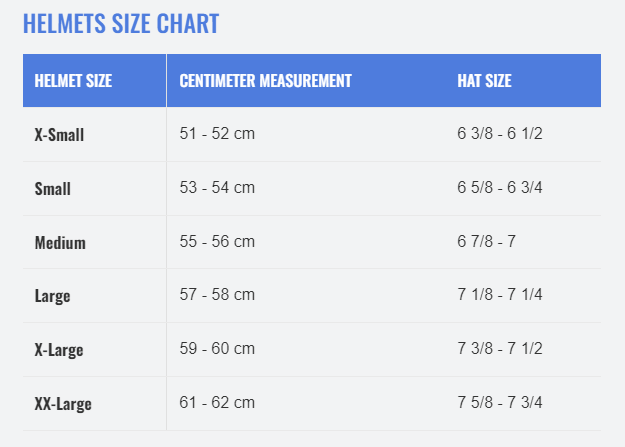625x447 pixels.
Task: Select the Hat Size column header
Action: 484,81
